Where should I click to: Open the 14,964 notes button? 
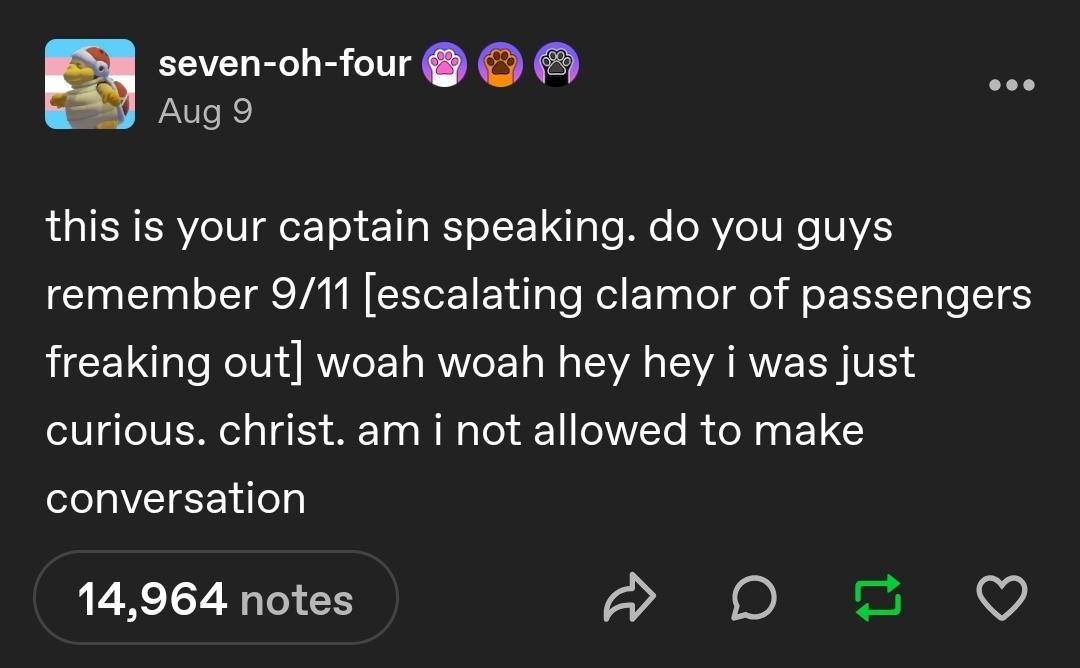216,599
